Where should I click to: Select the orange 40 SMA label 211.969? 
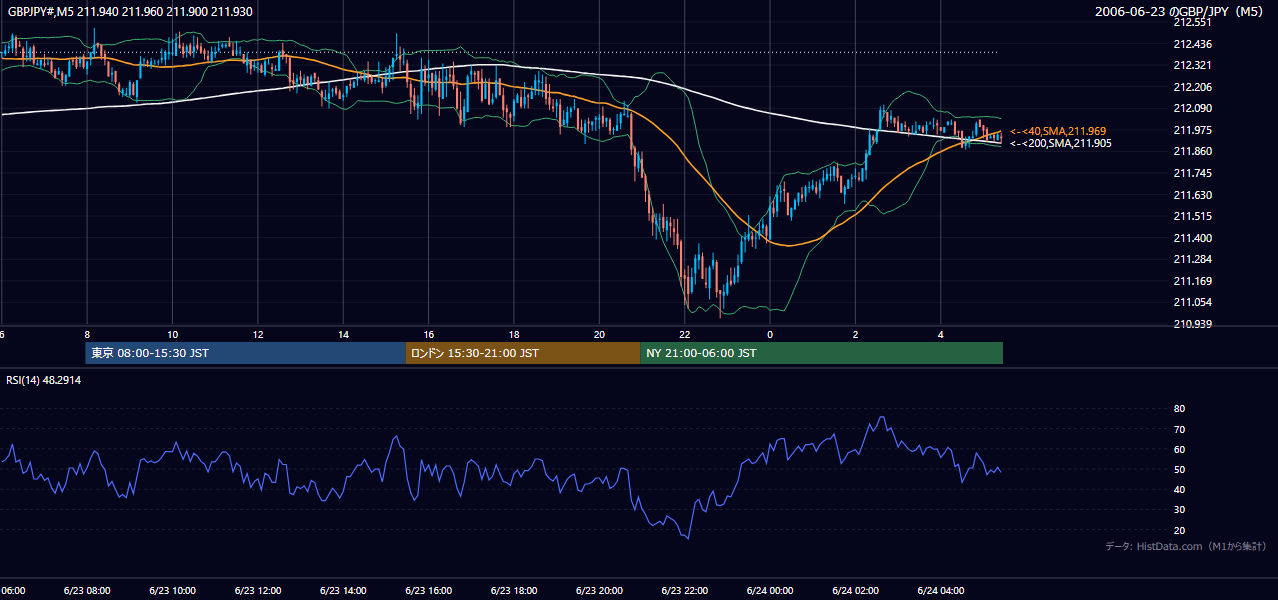(1058, 131)
